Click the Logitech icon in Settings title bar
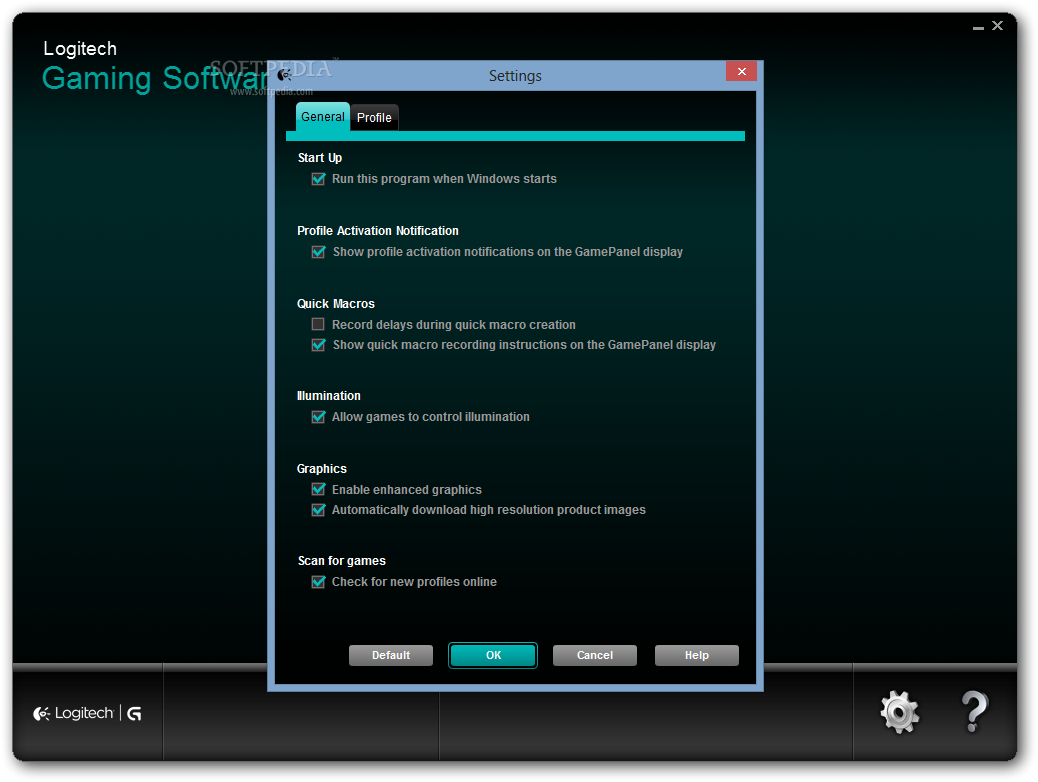The height and width of the screenshot is (782, 1038). pyautogui.click(x=285, y=75)
